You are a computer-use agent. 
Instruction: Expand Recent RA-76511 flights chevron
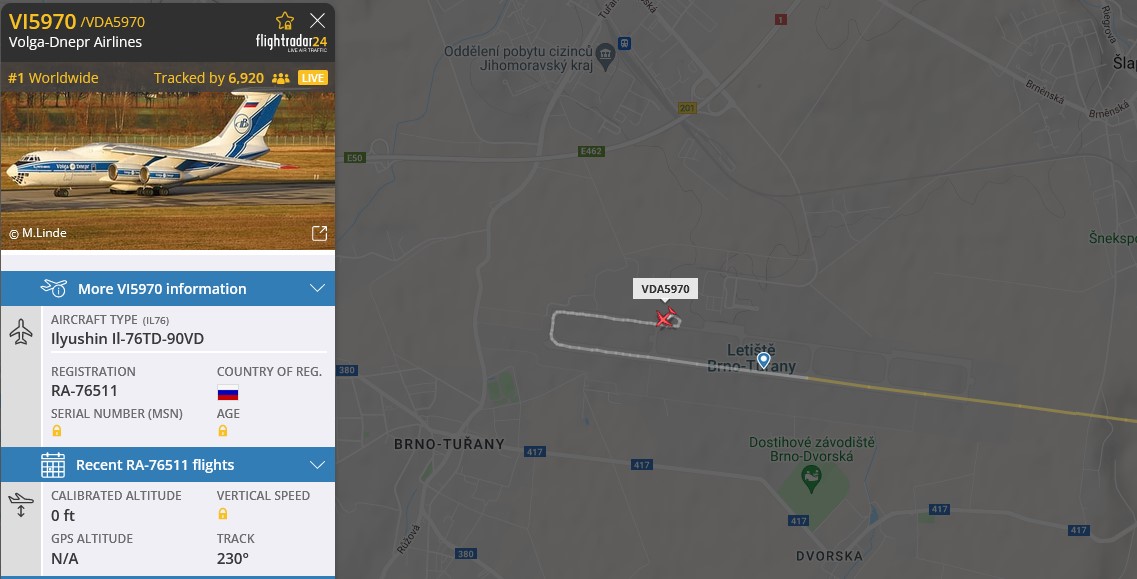click(317, 464)
